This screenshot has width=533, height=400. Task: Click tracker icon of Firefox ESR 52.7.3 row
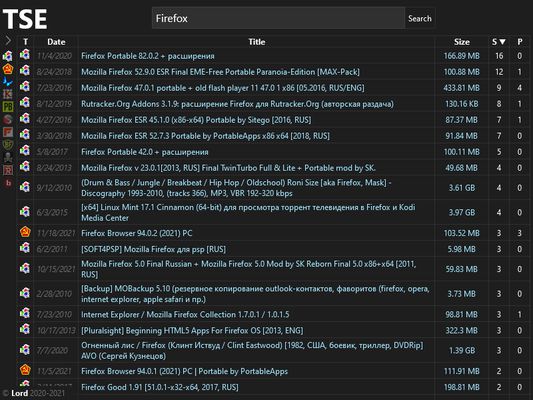(x=25, y=135)
